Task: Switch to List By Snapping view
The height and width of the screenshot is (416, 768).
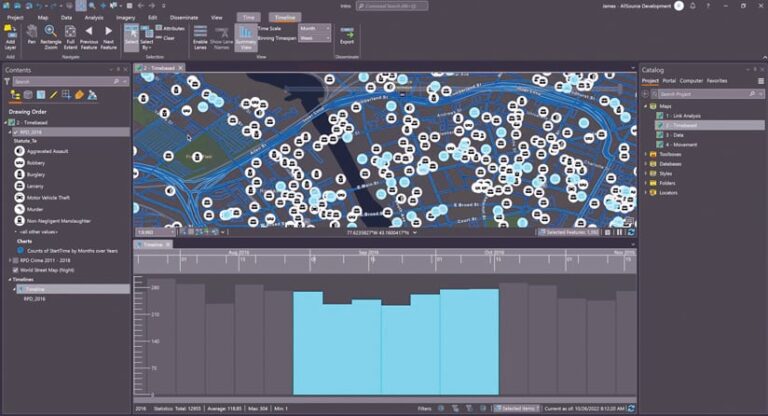Action: click(x=66, y=95)
